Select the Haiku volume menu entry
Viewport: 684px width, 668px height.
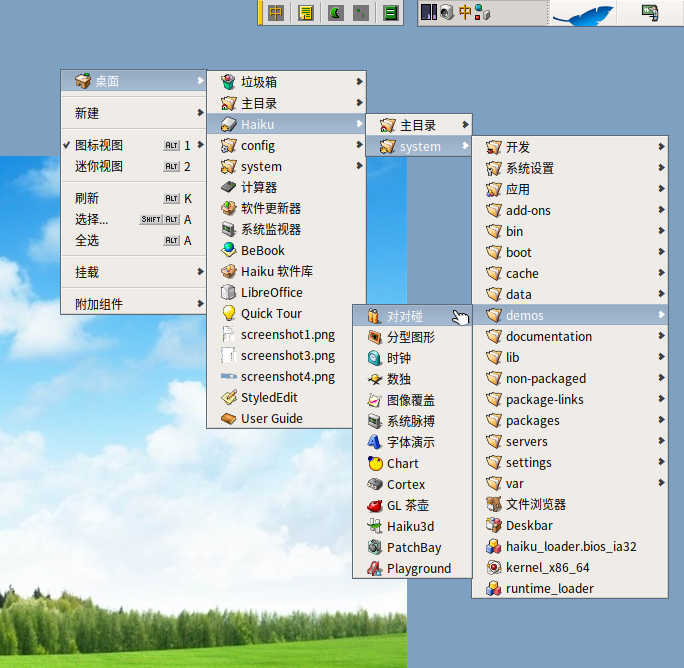pyautogui.click(x=286, y=124)
